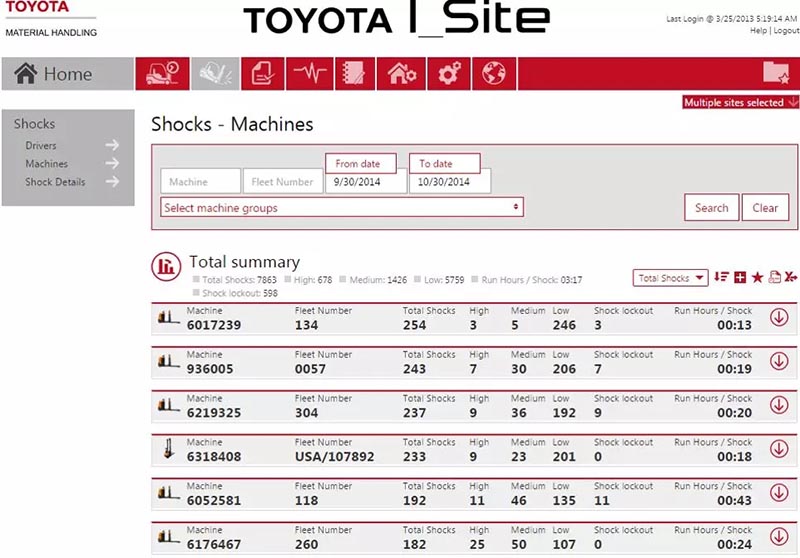Viewport: 800px width, 558px height.
Task: Expand row for machine 936005
Action: click(x=779, y=361)
